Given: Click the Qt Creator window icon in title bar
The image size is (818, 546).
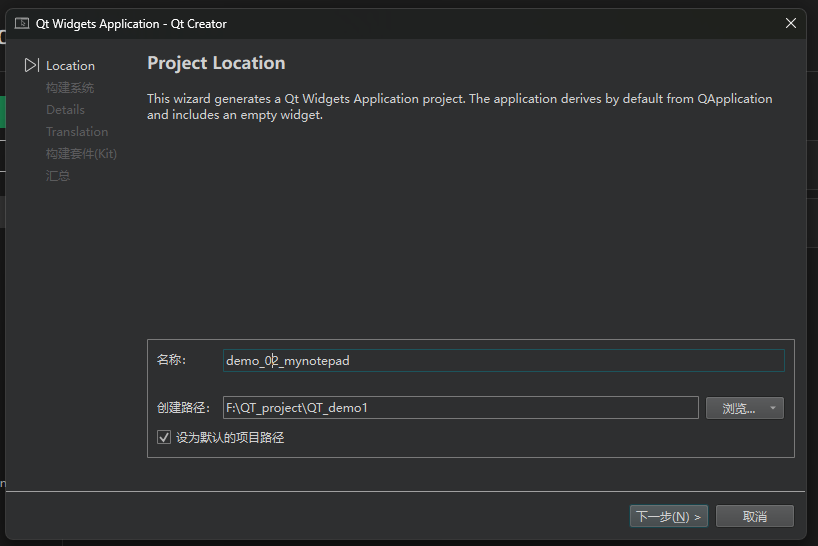Looking at the screenshot, I should 22,23.
